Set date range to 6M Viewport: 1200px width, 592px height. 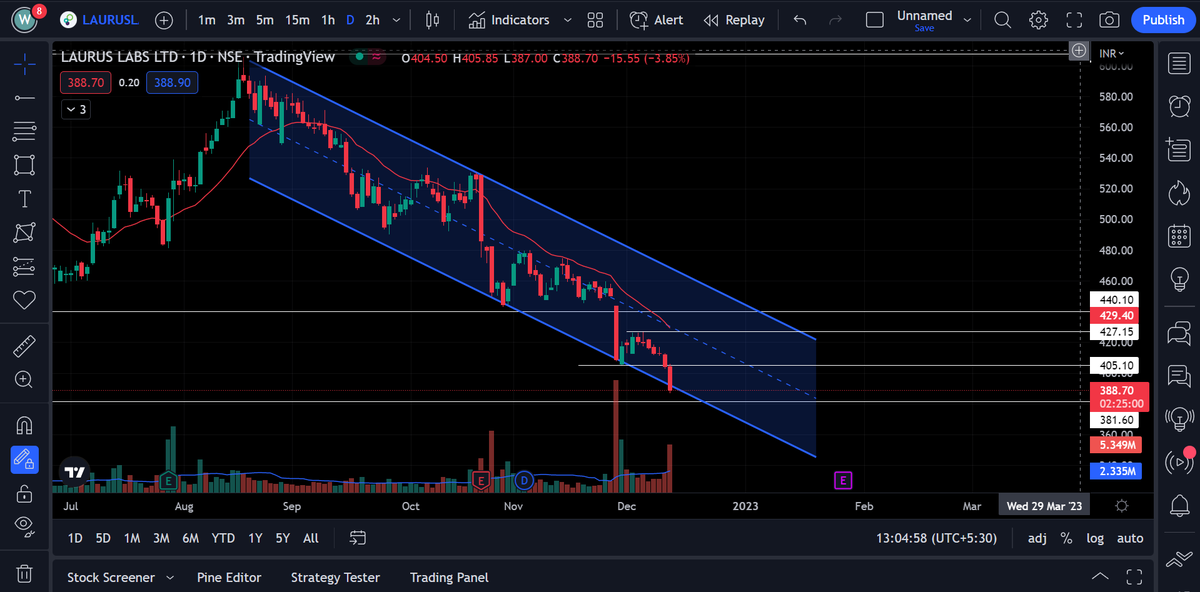pyautogui.click(x=190, y=538)
